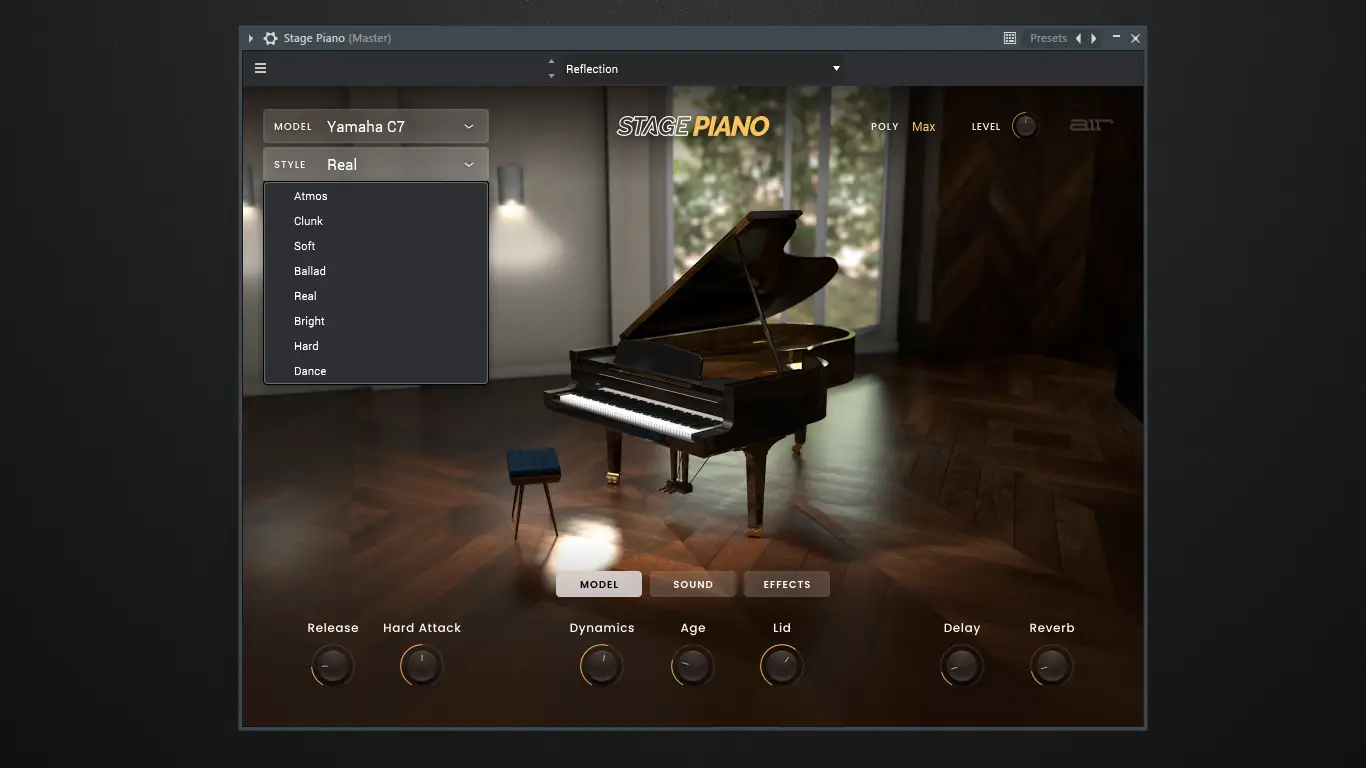Screen dimensions: 1366x768
Task: Open the MODEL dropdown showing Yamaha C7
Action: pos(375,125)
